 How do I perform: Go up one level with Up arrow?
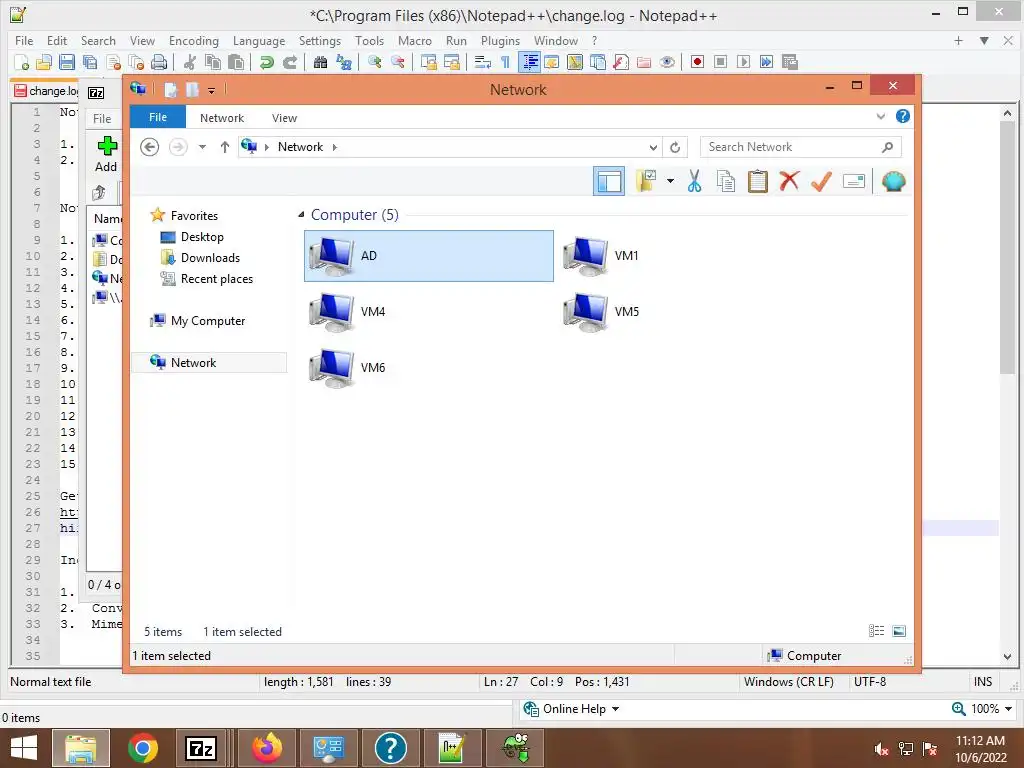coord(225,147)
